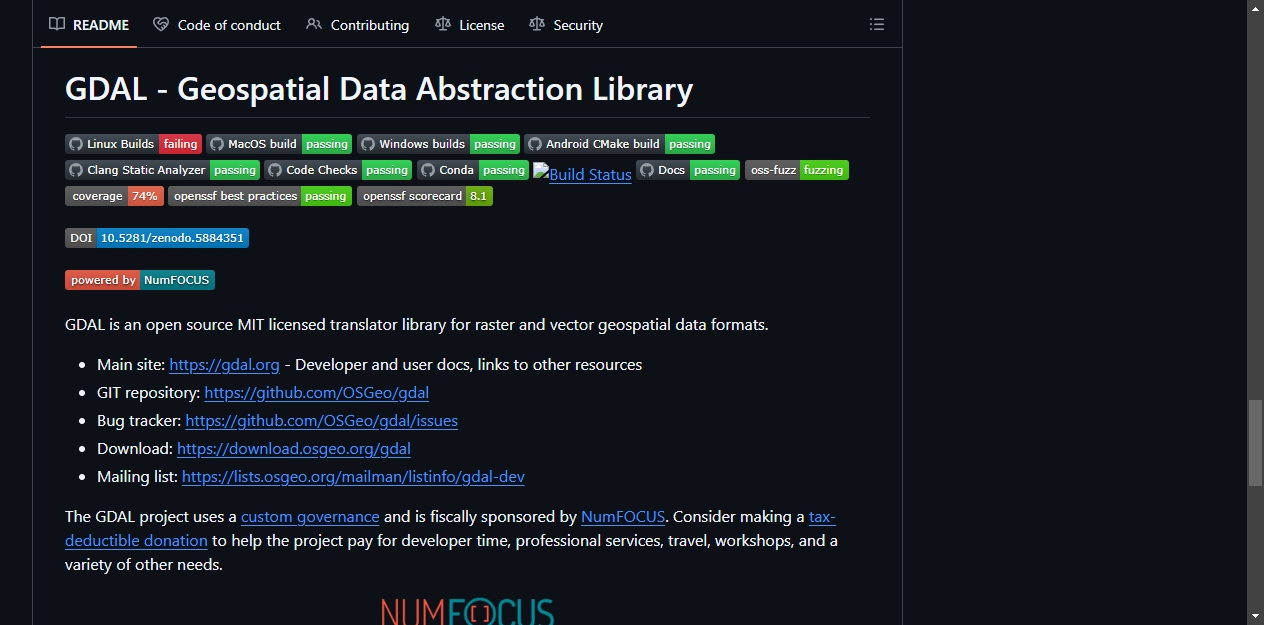The width and height of the screenshot is (1264, 625).
Task: Open the Android CMake build badge
Action: click(619, 144)
